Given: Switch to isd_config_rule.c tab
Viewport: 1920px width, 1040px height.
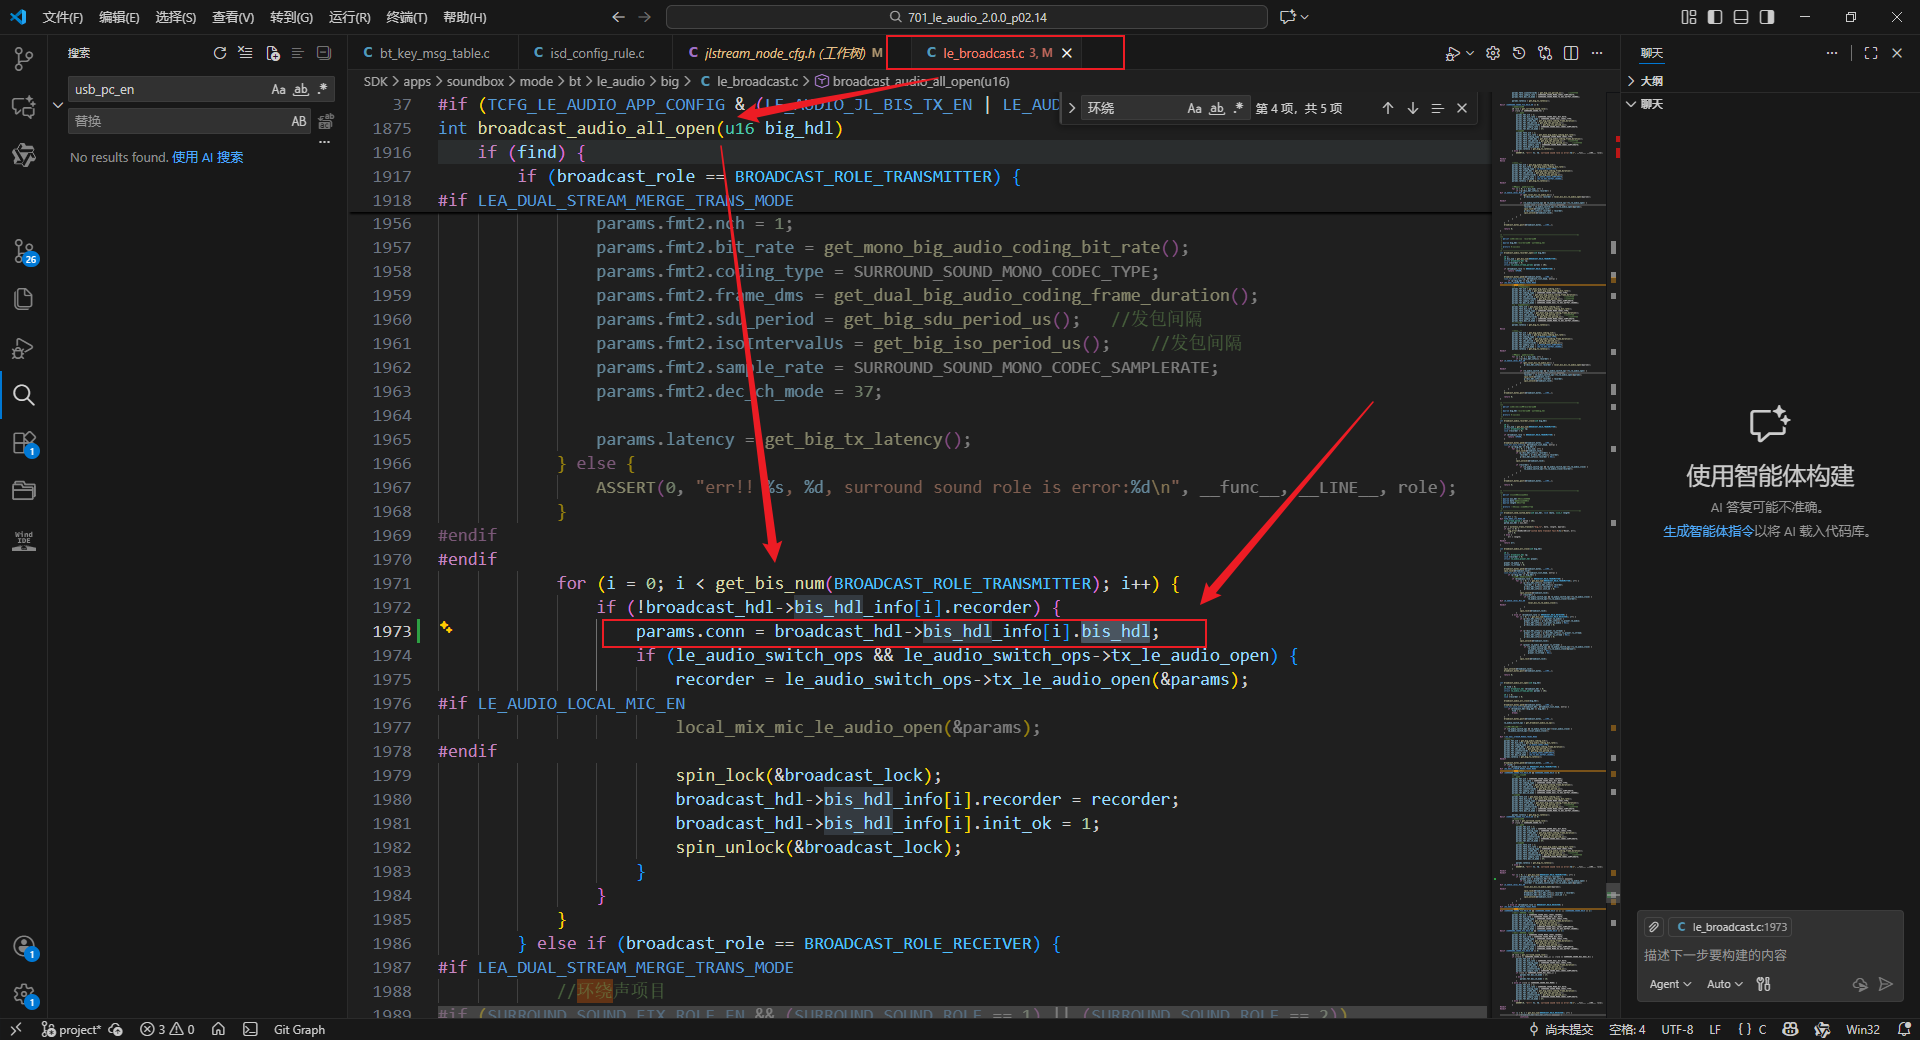Looking at the screenshot, I should tap(597, 53).
